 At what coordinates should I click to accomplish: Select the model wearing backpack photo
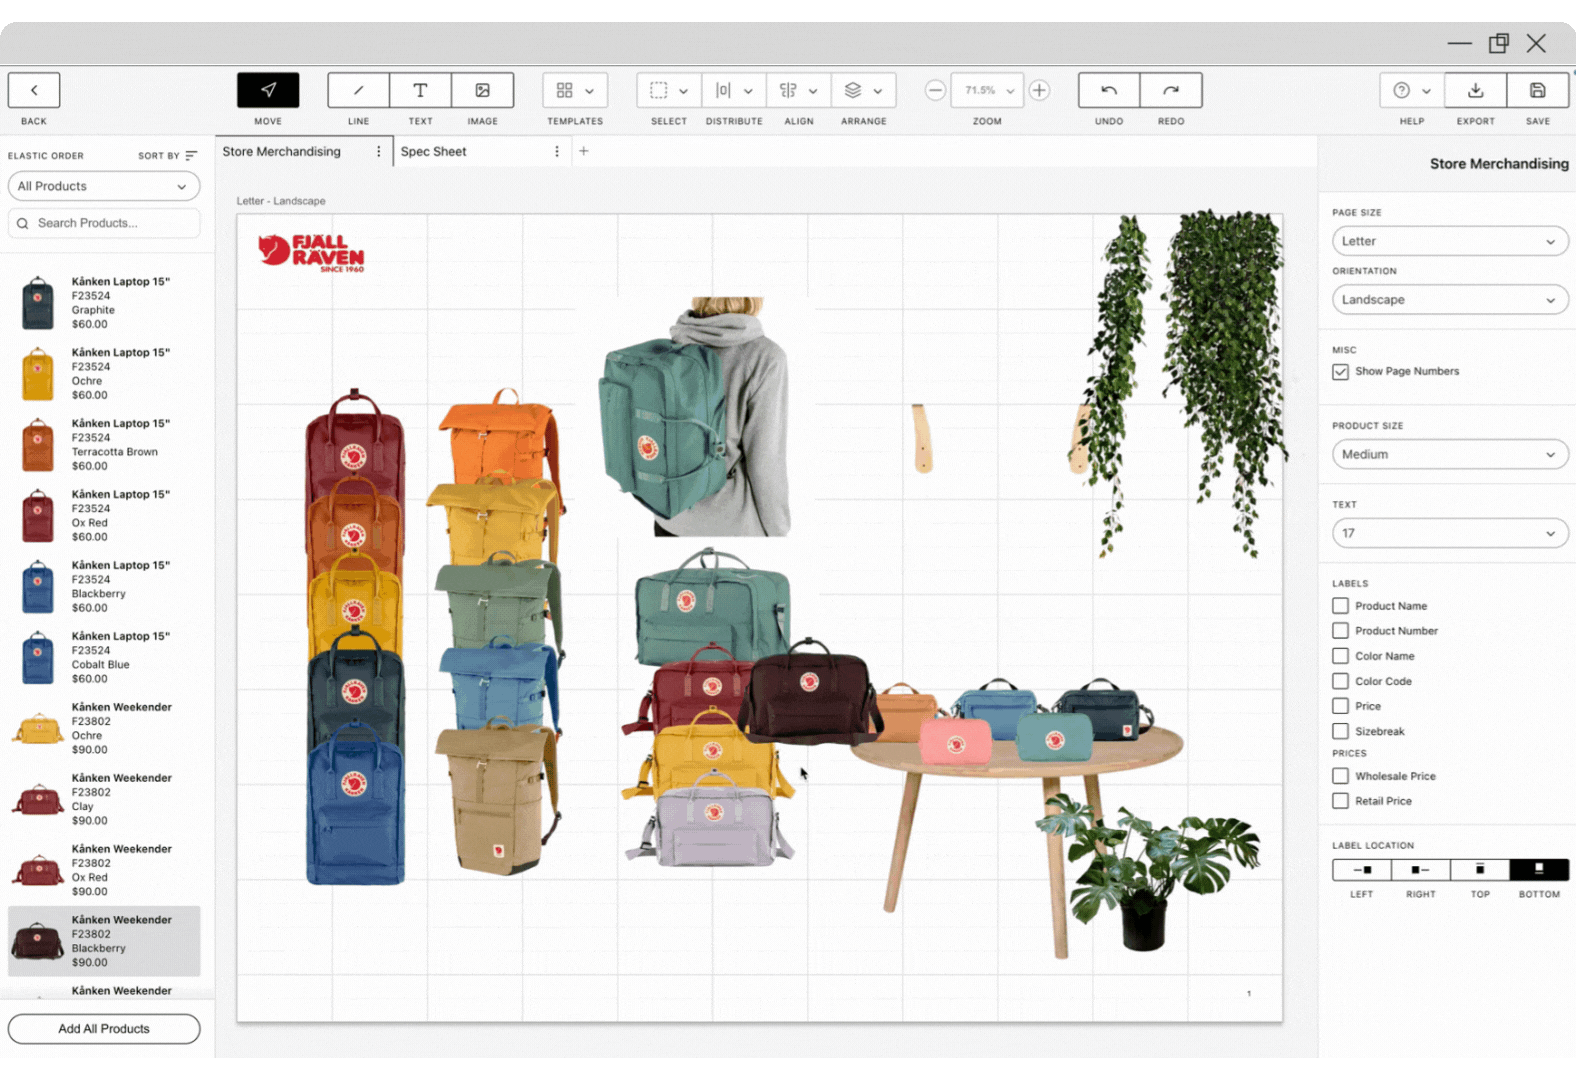697,417
